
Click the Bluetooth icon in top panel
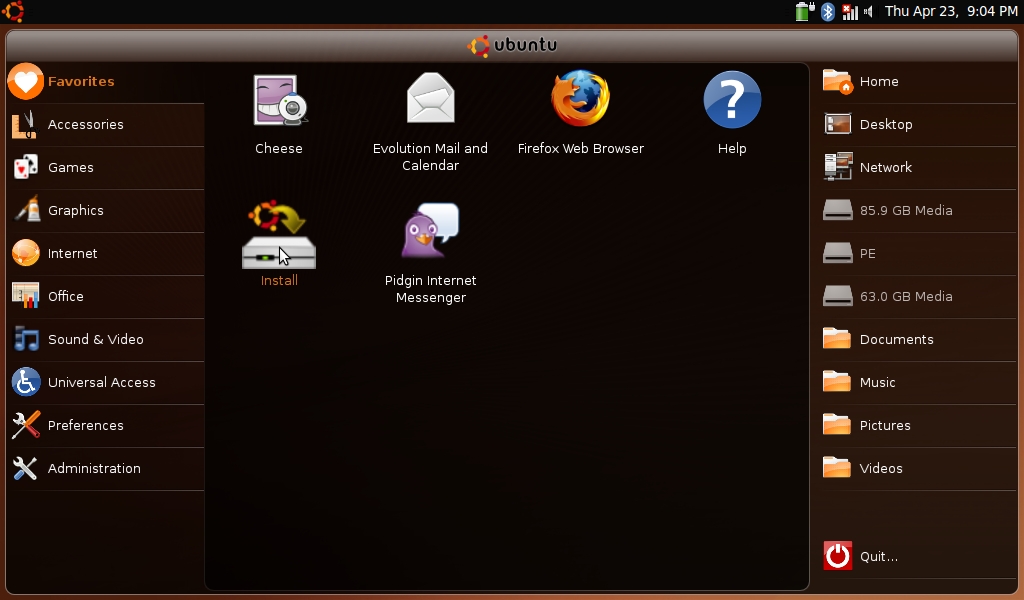[828, 12]
